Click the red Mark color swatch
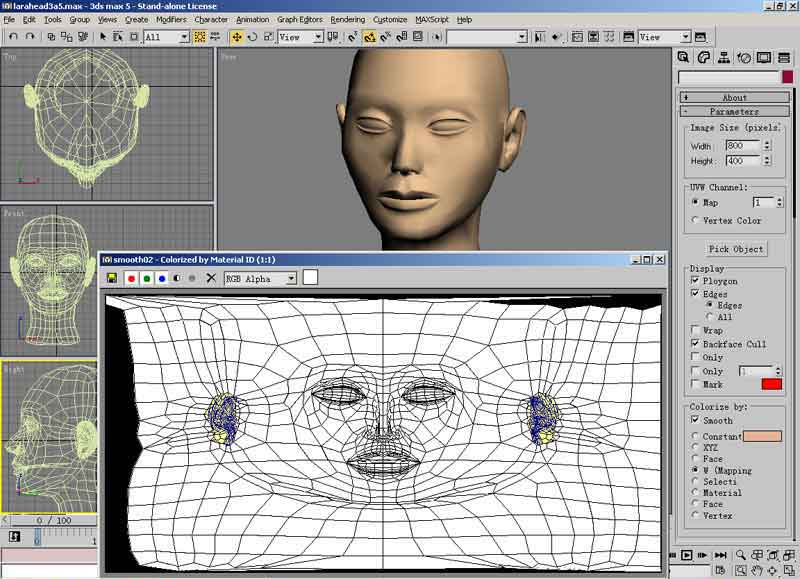Viewport: 800px width, 579px height. click(771, 384)
